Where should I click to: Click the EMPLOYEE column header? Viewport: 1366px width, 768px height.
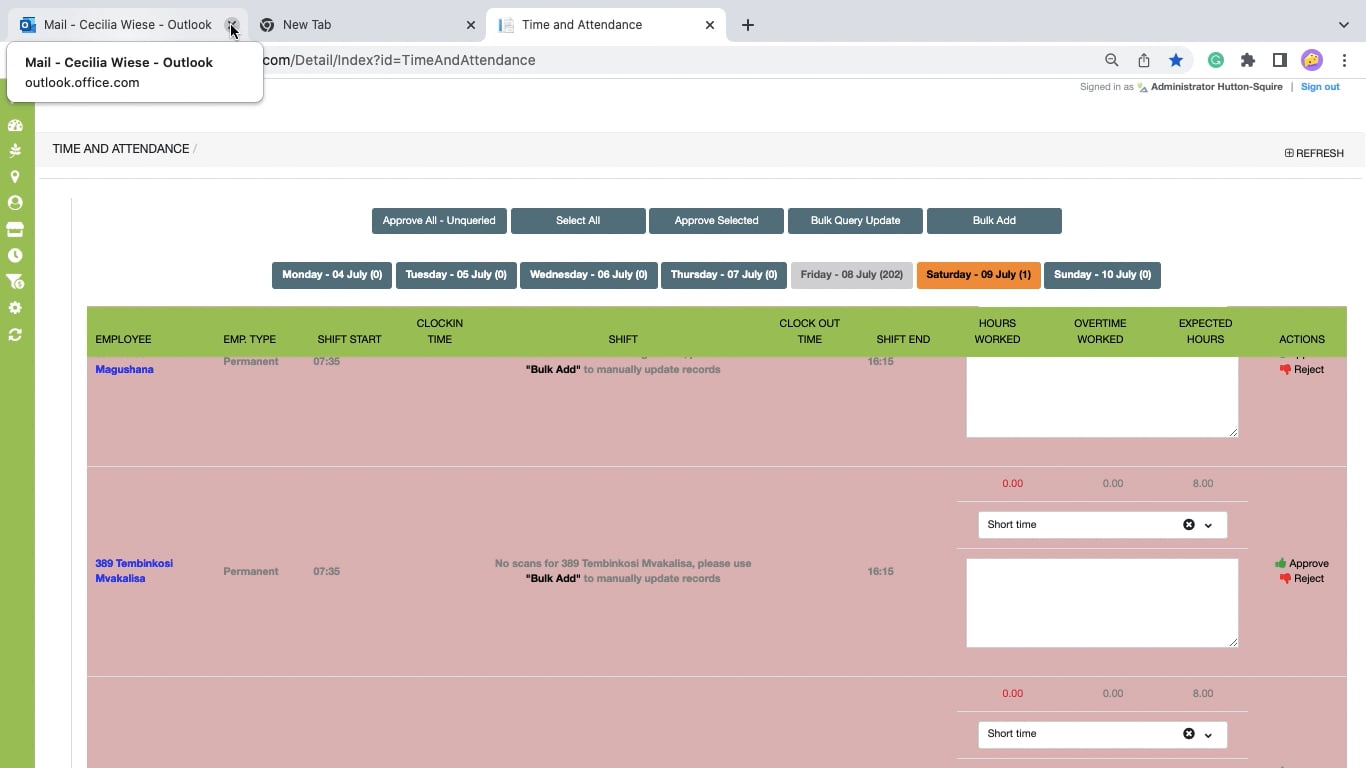[123, 340]
